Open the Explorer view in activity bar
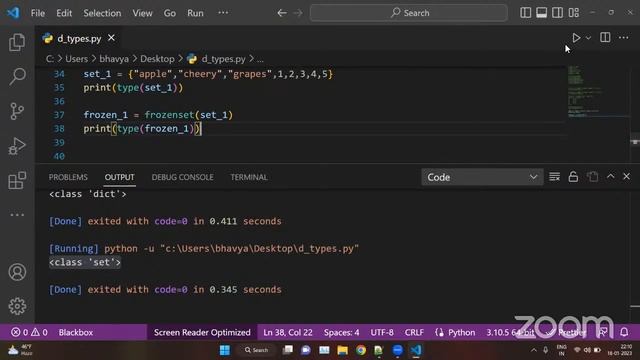 (17, 42)
